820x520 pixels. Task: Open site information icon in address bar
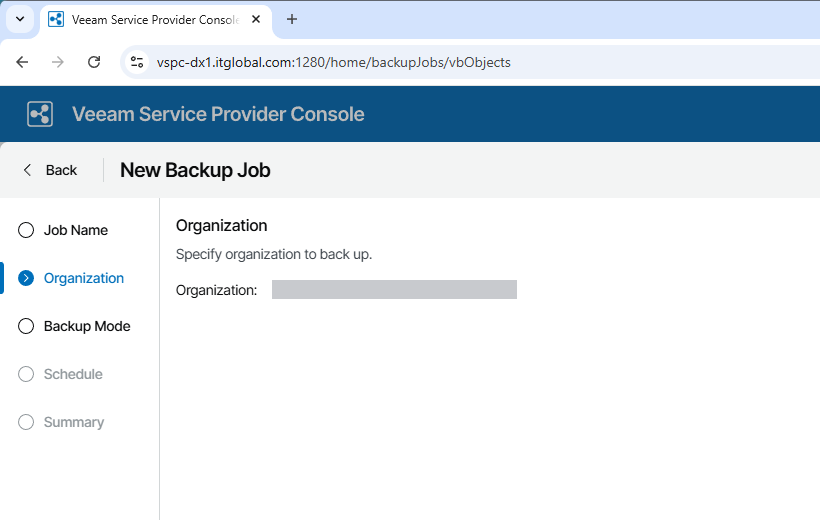pyautogui.click(x=137, y=62)
